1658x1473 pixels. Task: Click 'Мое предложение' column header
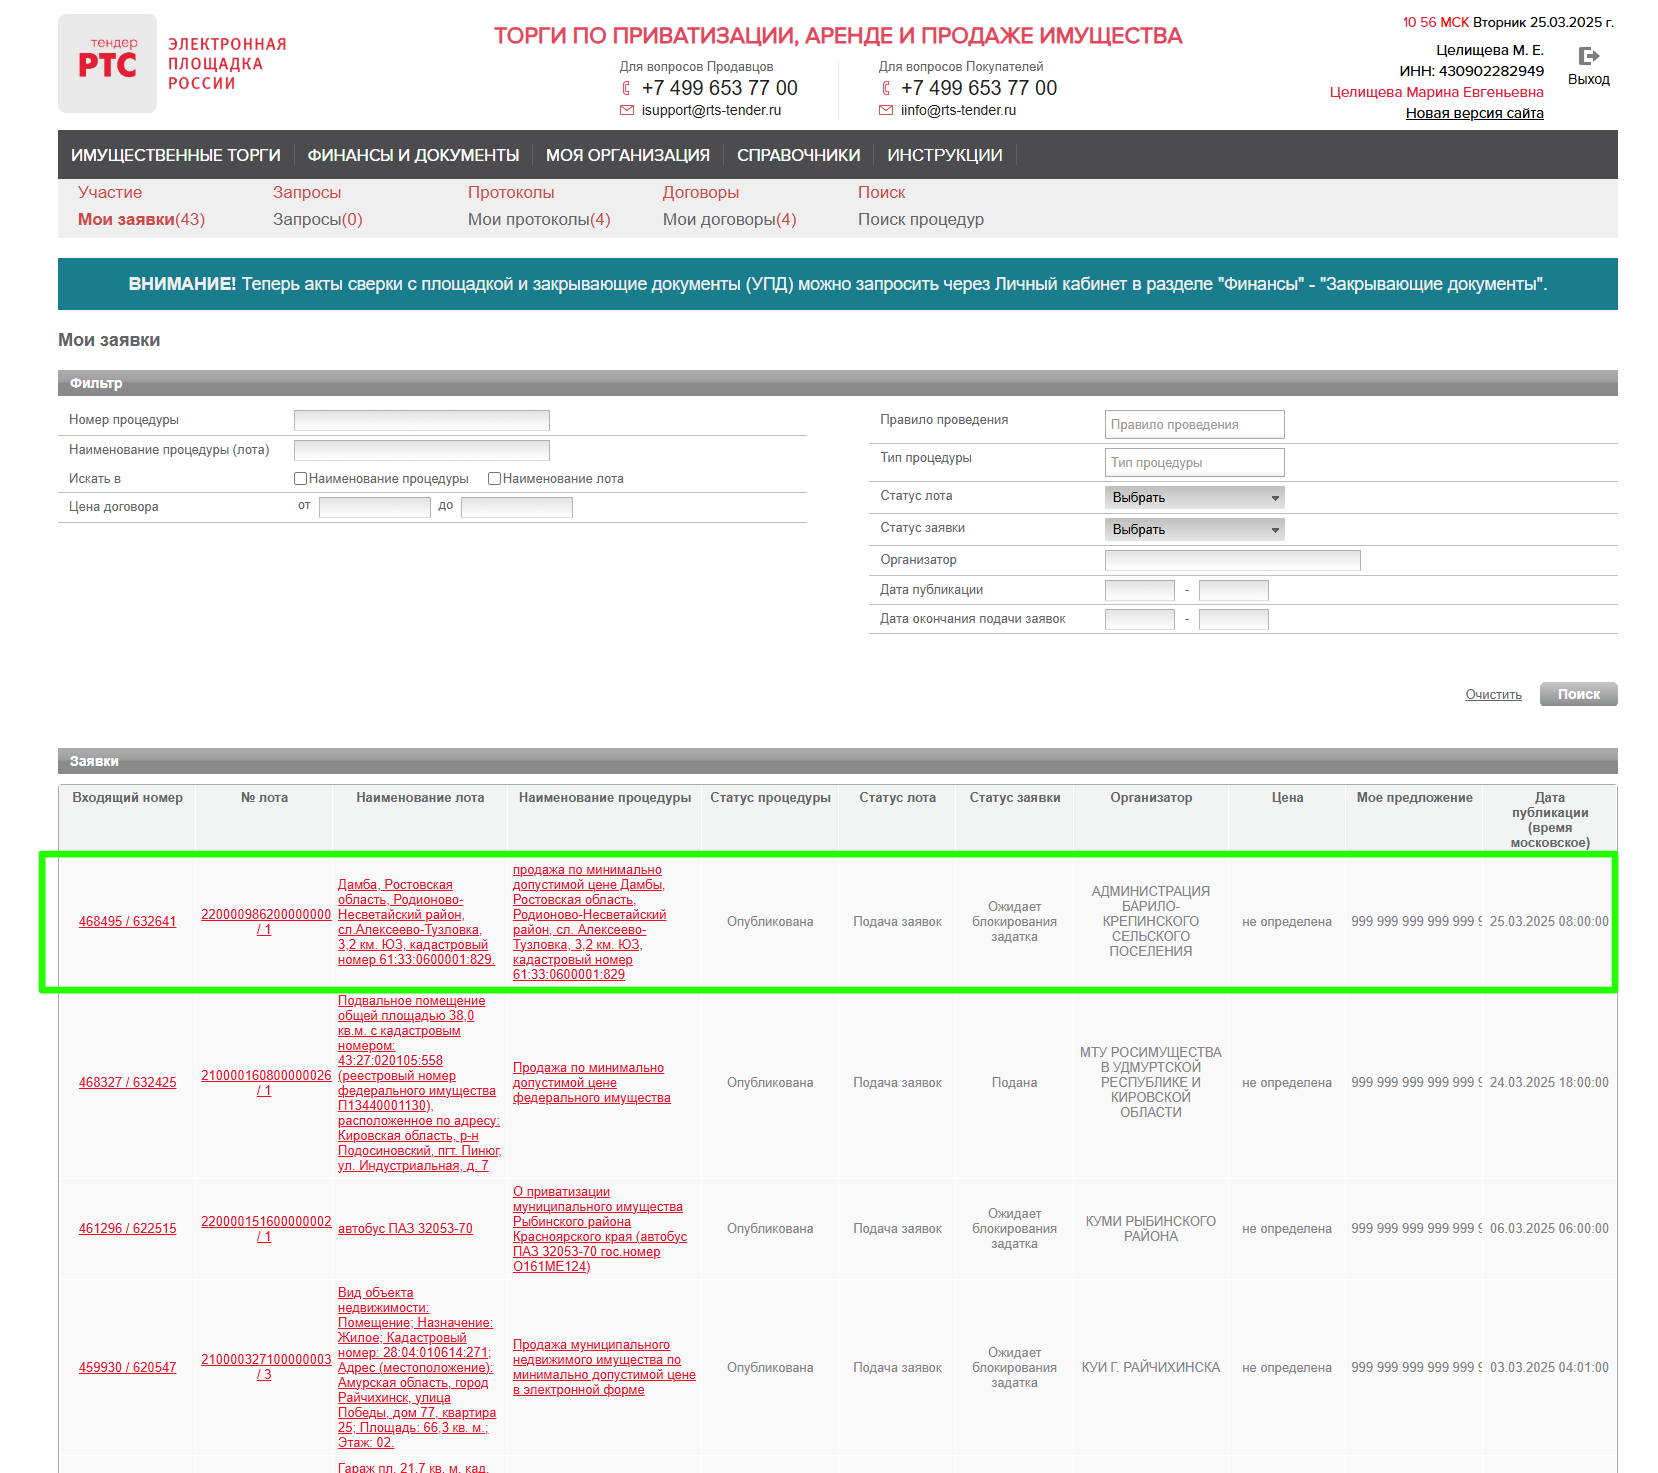pos(1414,798)
